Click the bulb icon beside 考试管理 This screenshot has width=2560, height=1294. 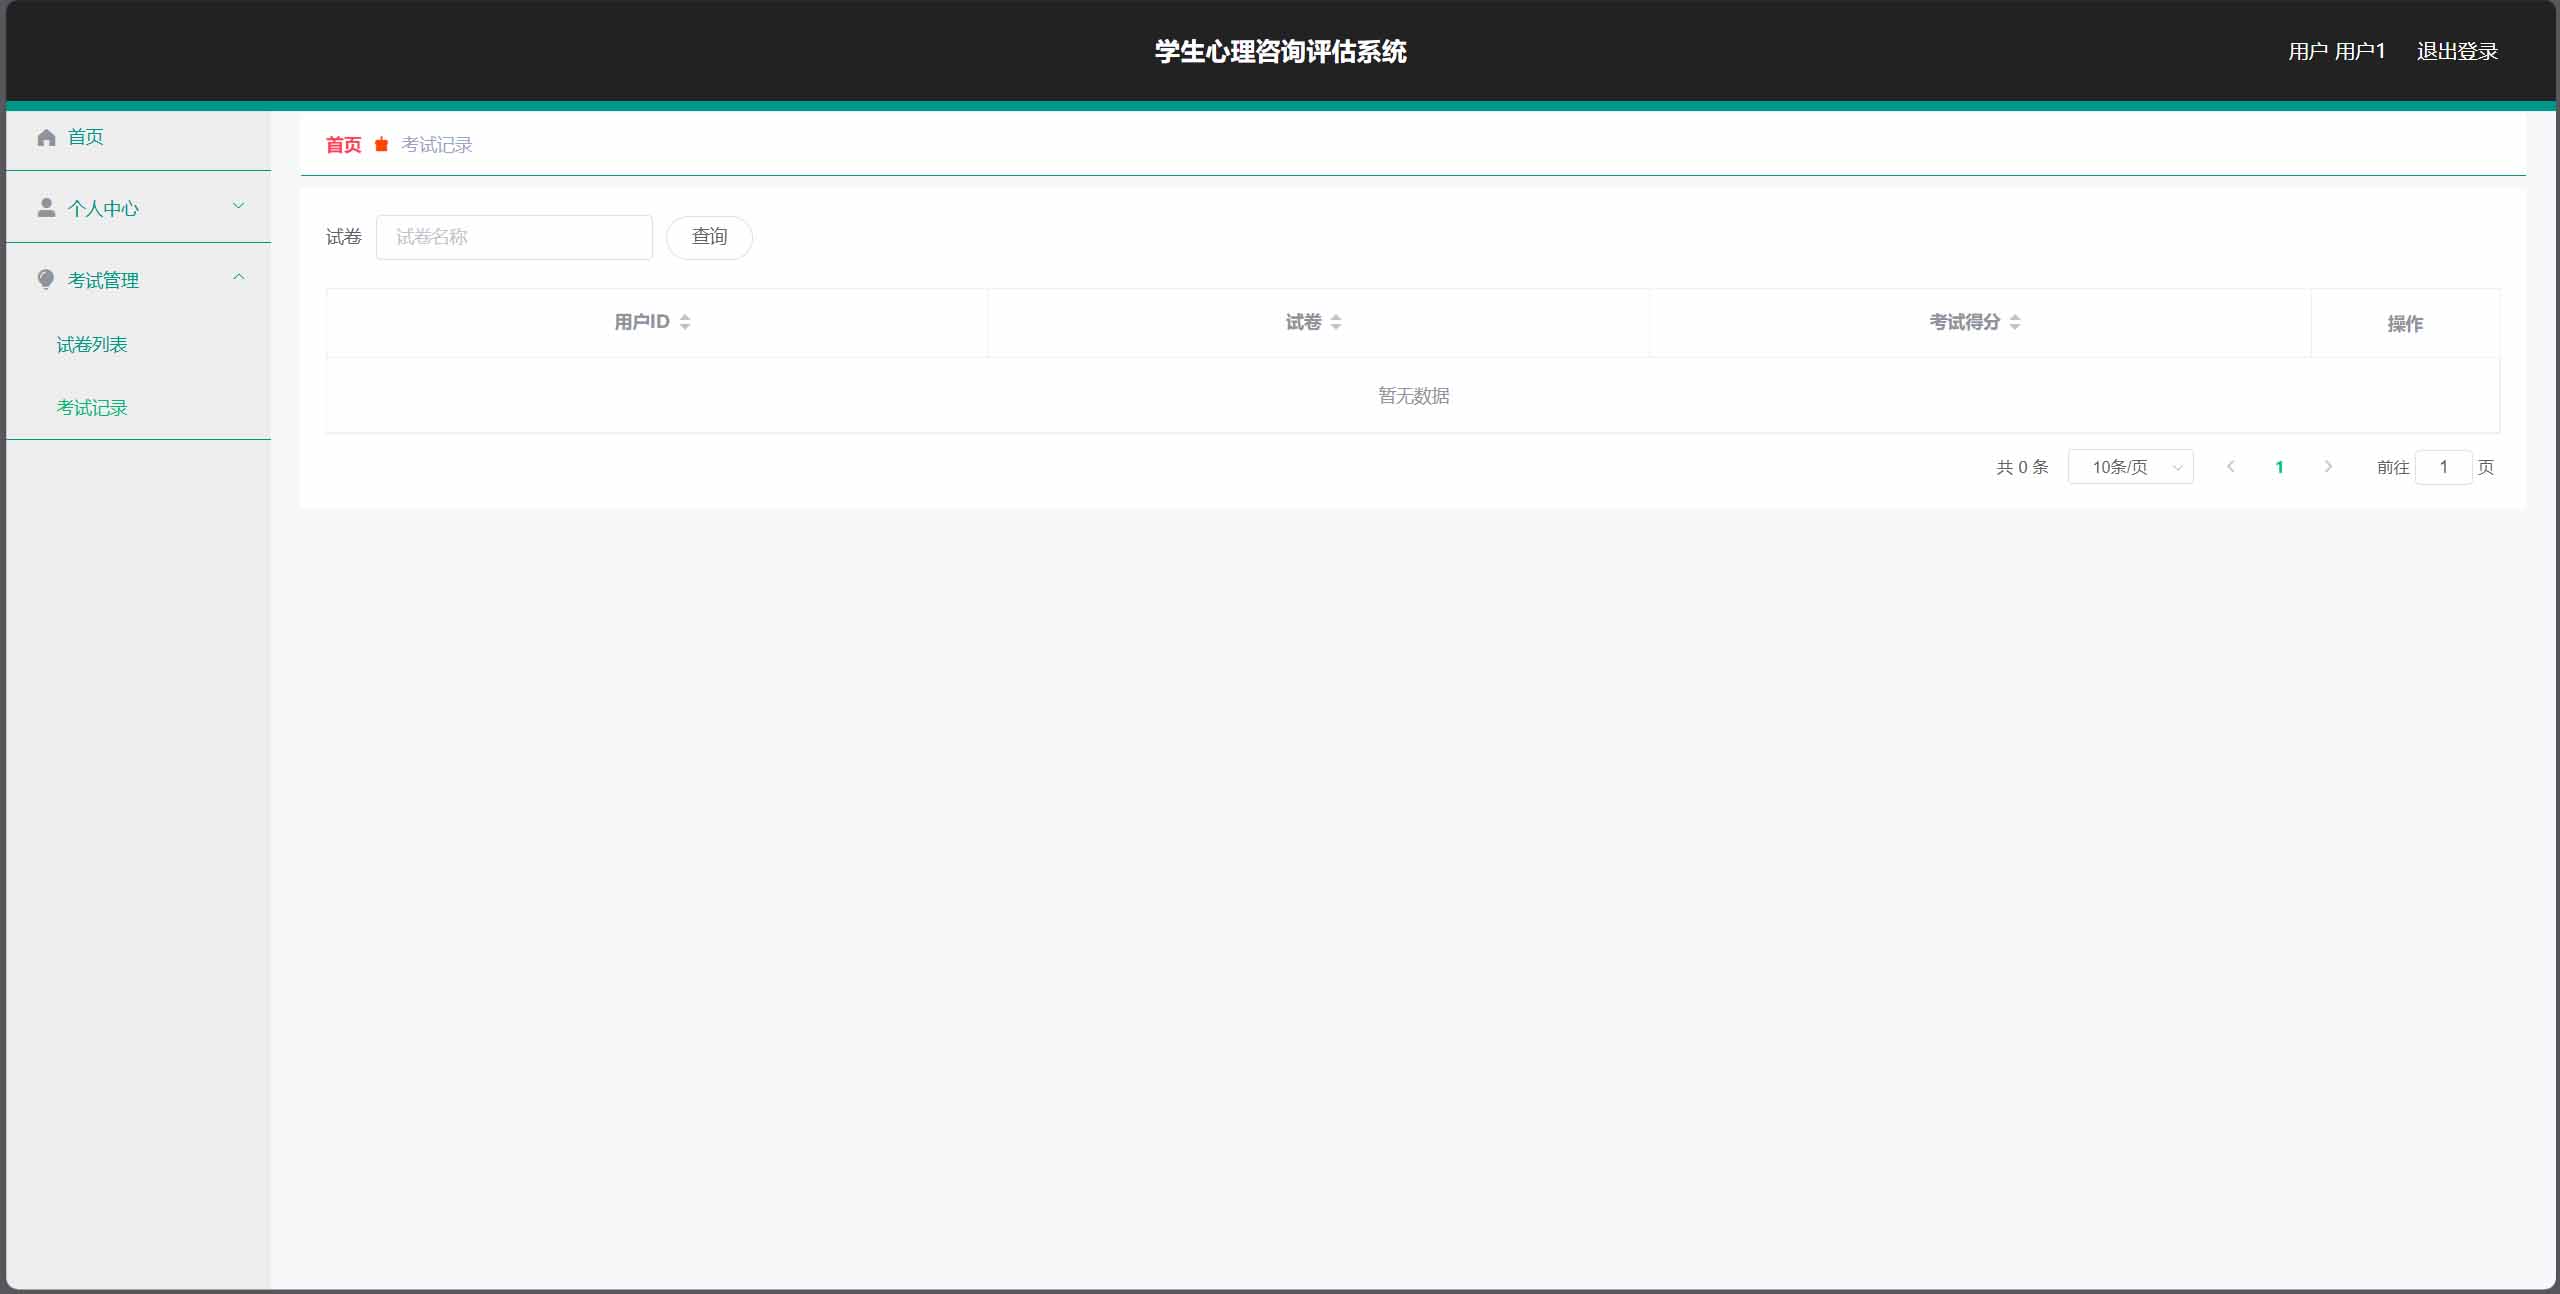46,280
